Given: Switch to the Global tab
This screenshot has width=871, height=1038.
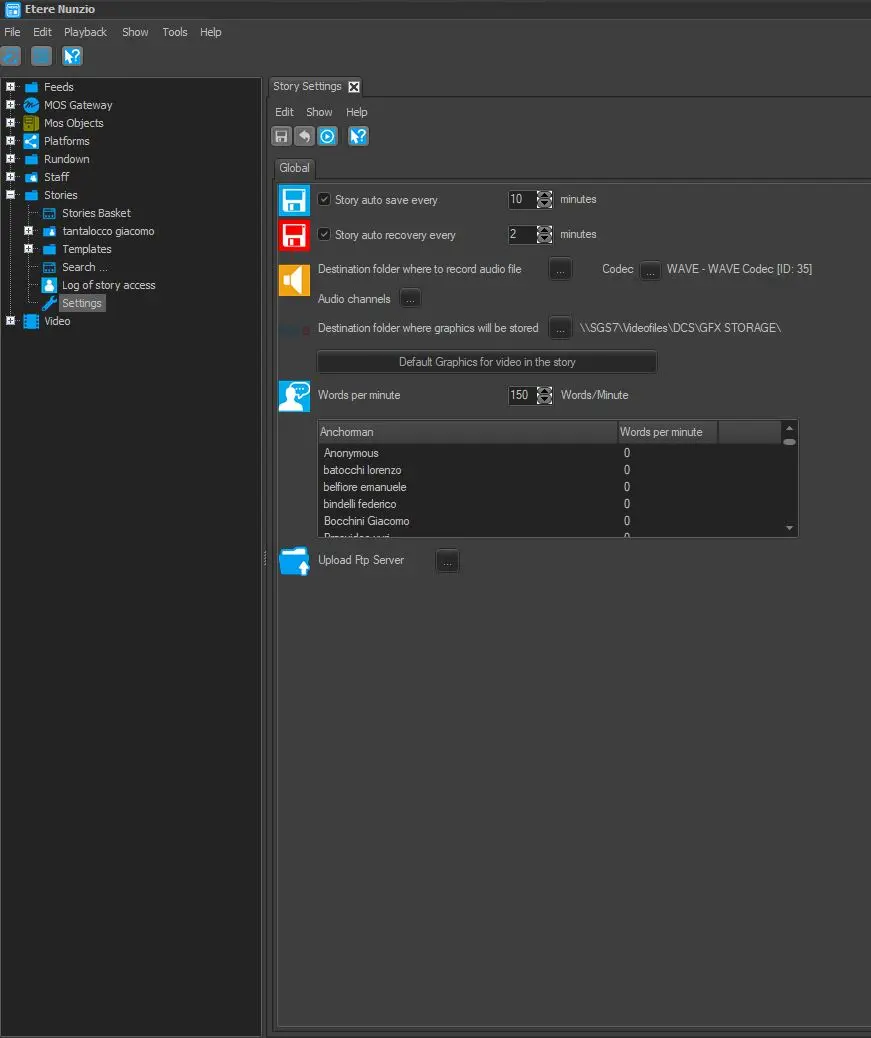Looking at the screenshot, I should (294, 168).
